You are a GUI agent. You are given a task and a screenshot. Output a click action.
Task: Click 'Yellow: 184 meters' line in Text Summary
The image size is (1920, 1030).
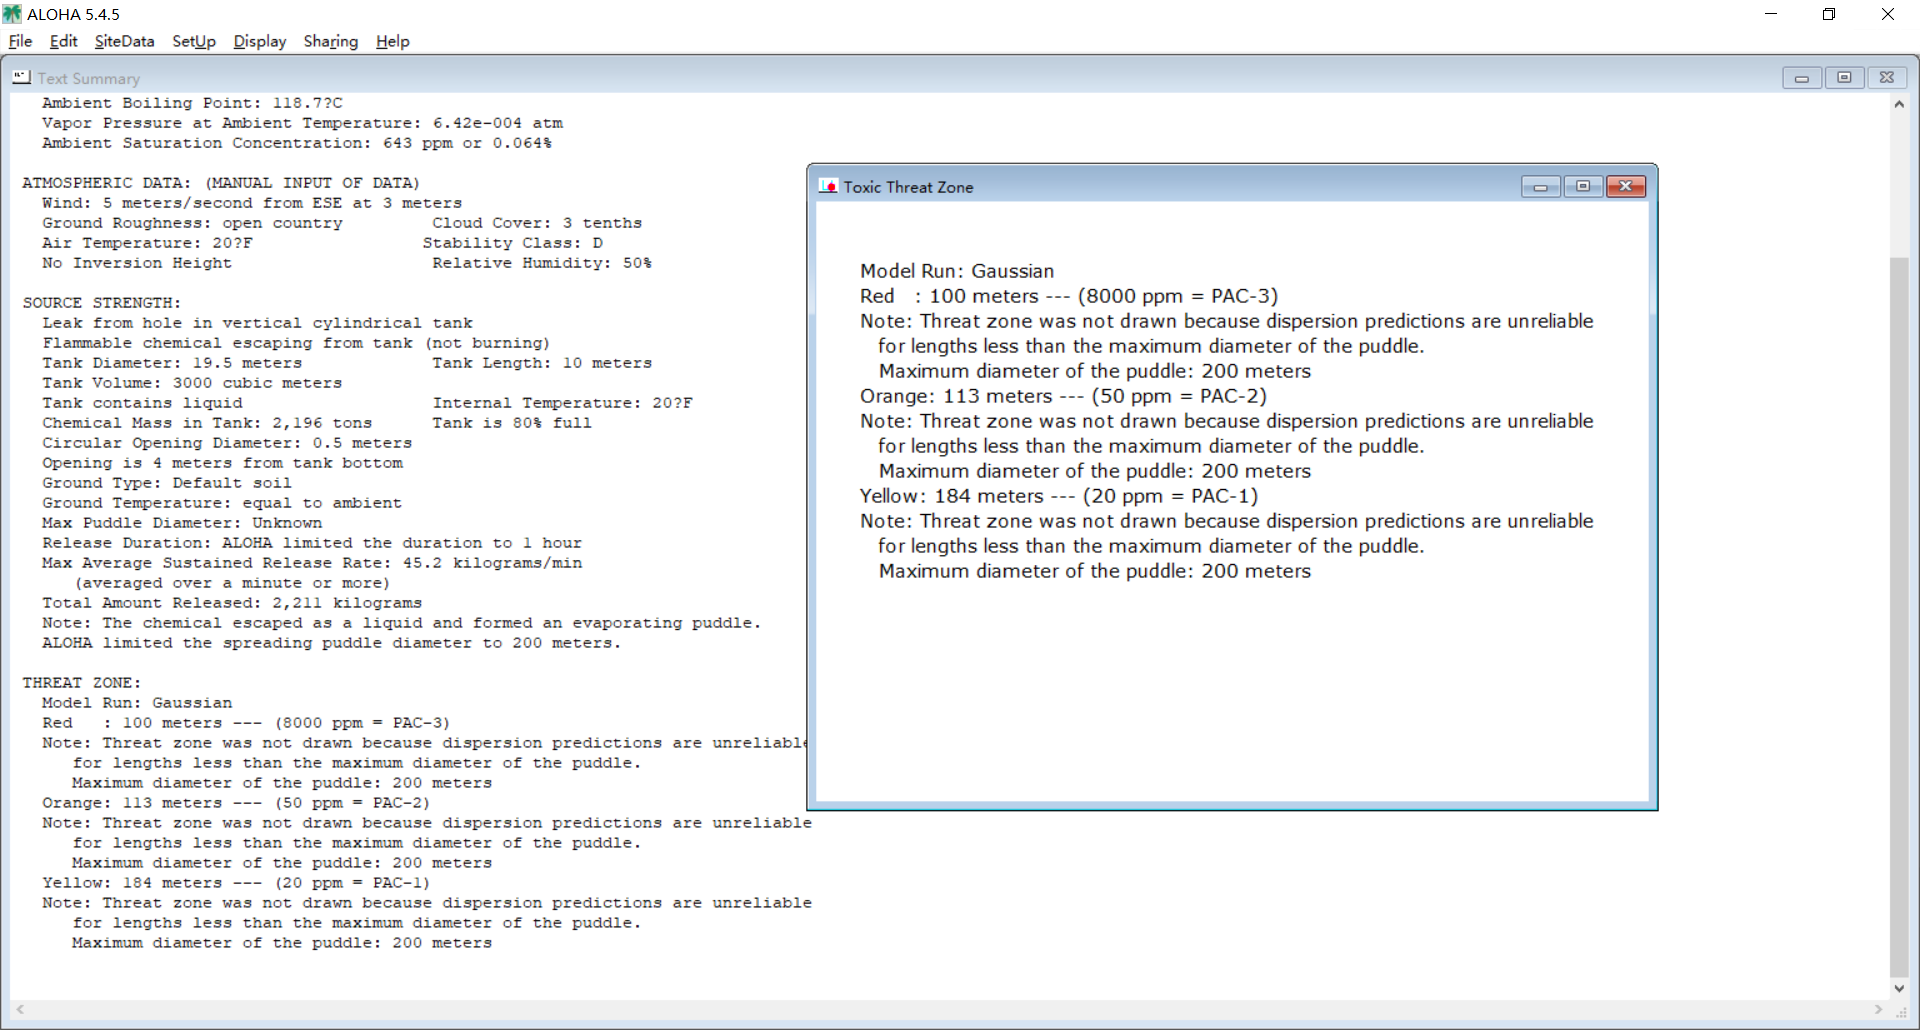click(236, 883)
